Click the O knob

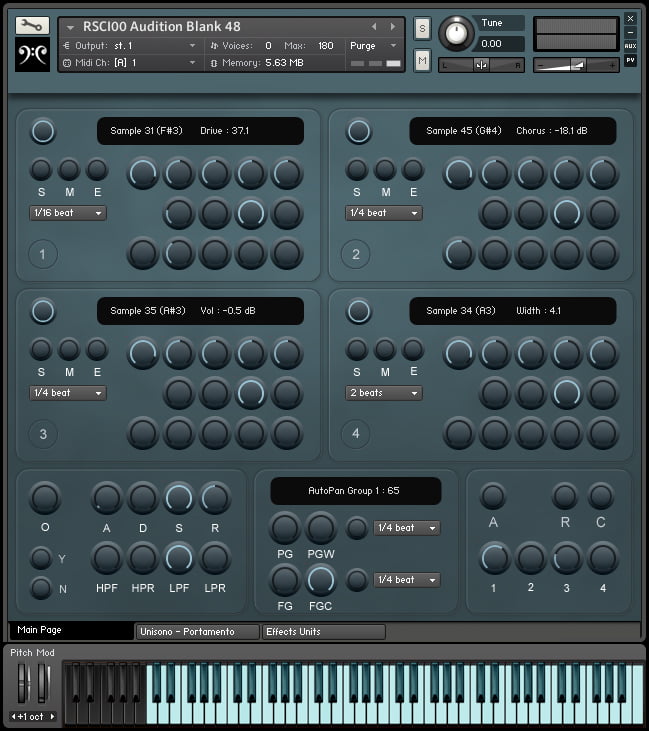click(x=45, y=498)
